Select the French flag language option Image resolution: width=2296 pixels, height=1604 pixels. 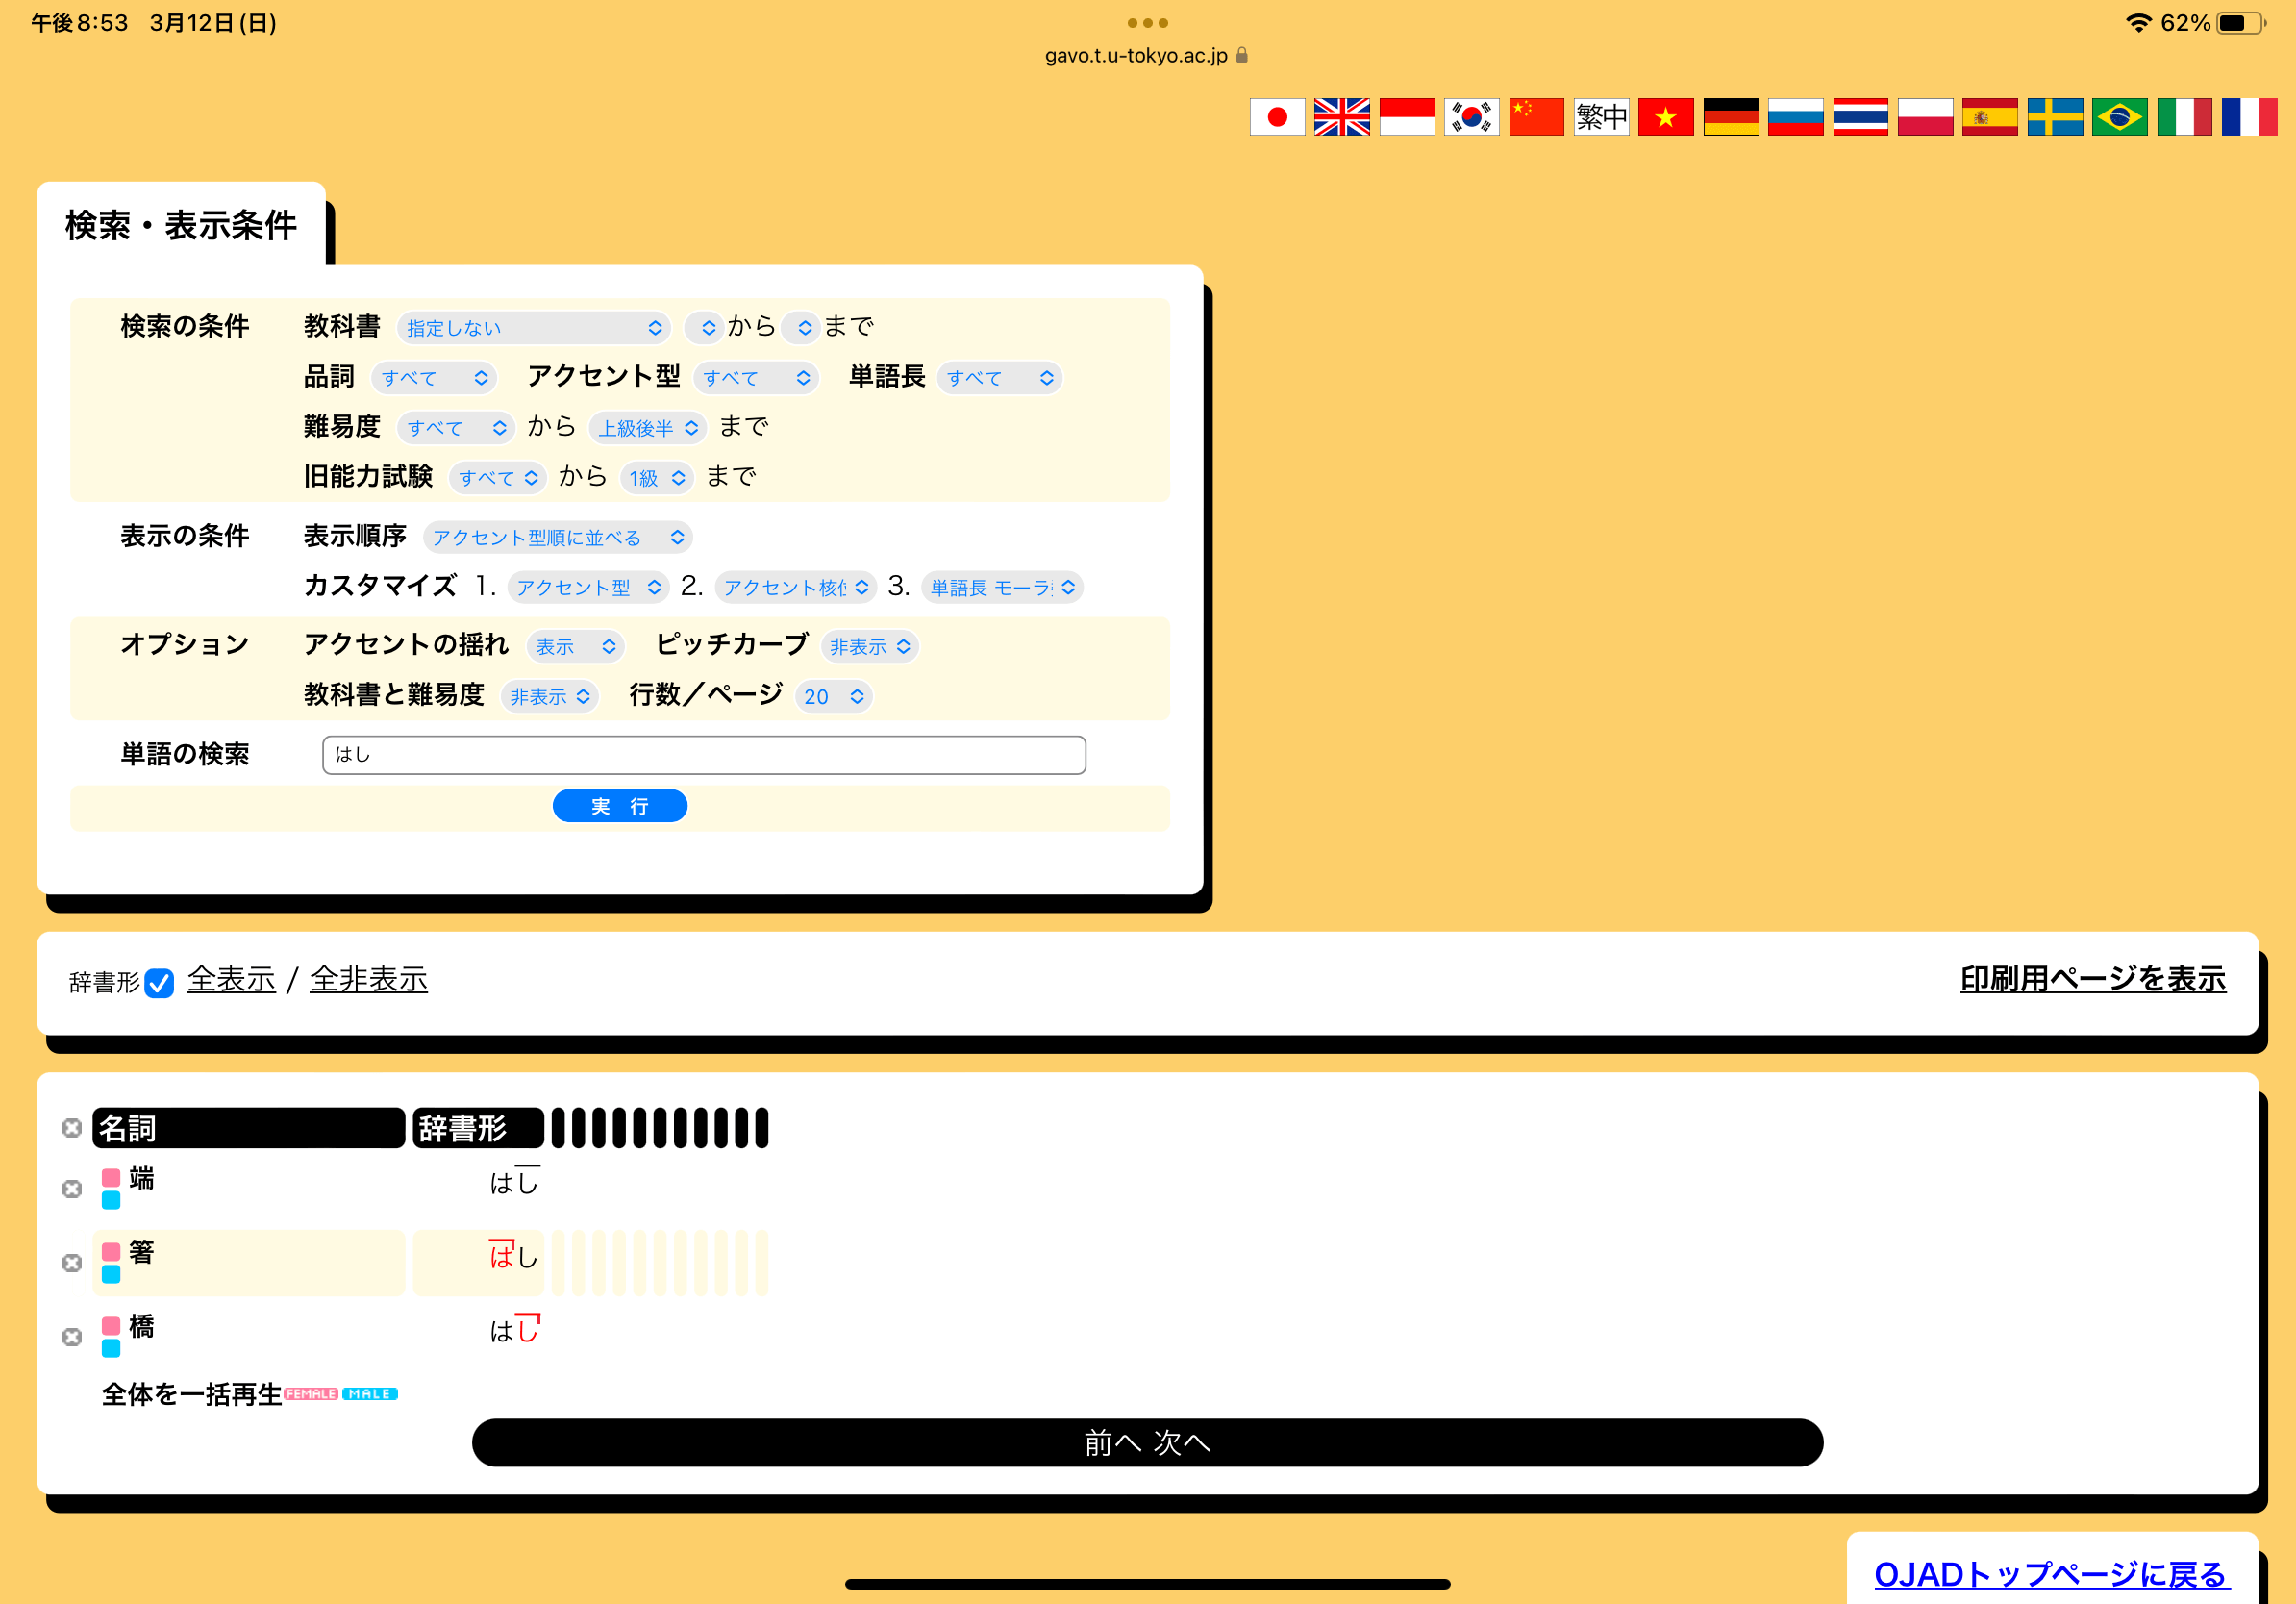point(2249,117)
